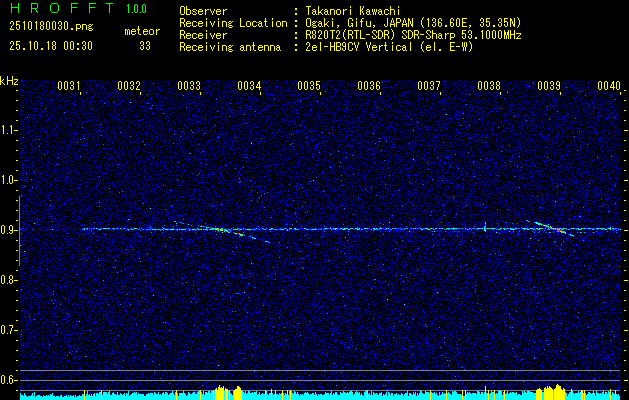Click the kHz axis unit label
The width and height of the screenshot is (629, 400).
coord(9,81)
